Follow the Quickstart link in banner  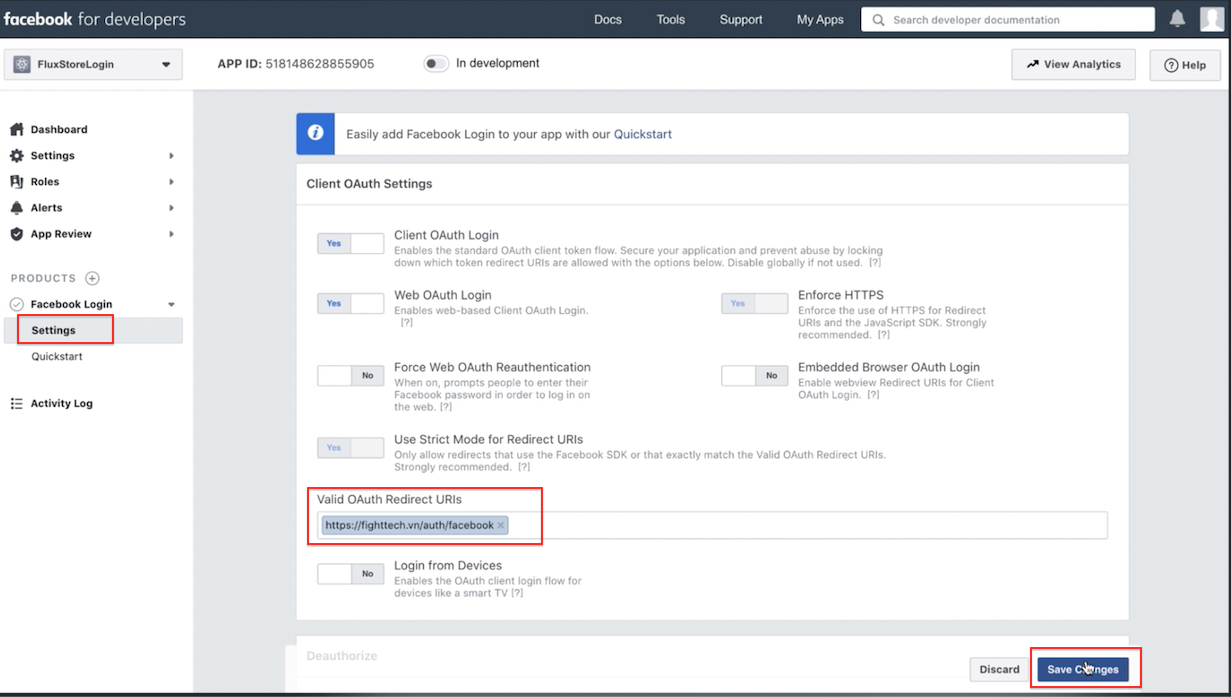point(642,134)
